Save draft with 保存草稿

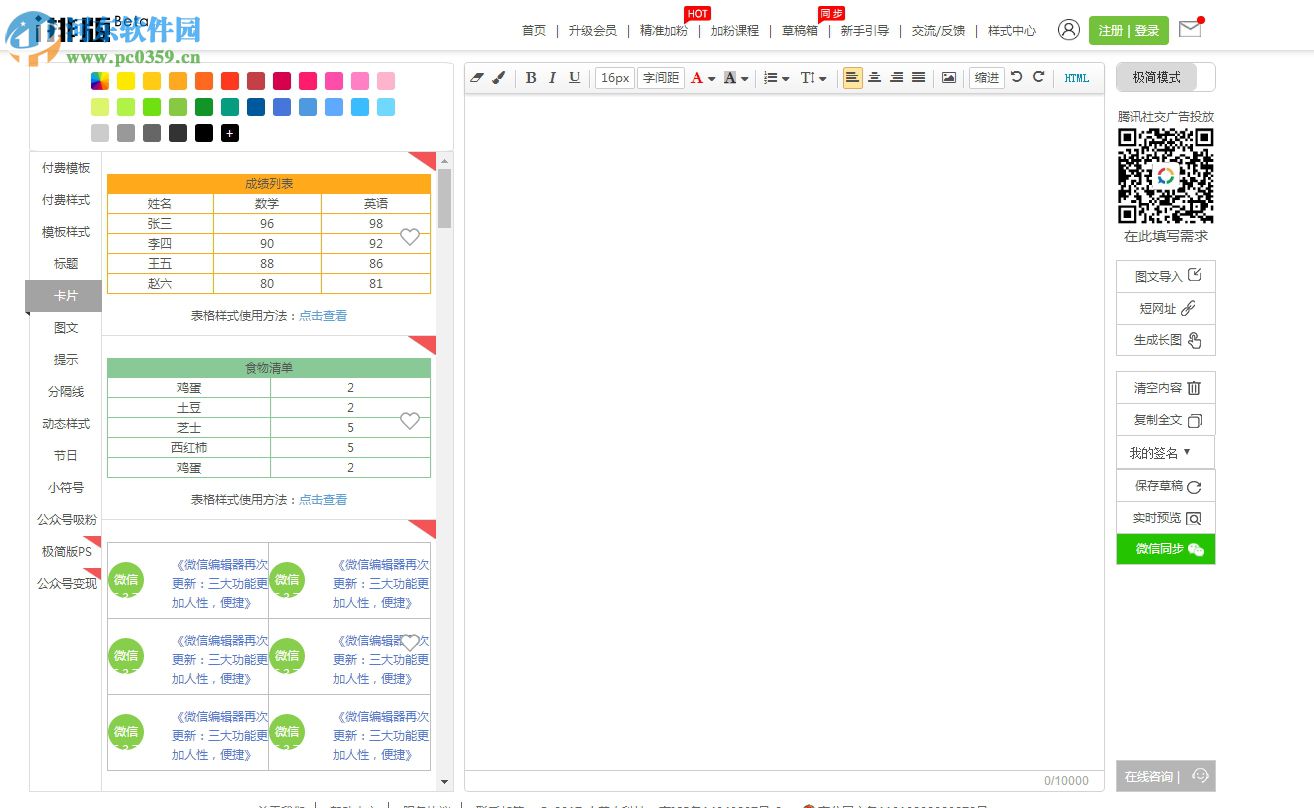coord(1166,486)
